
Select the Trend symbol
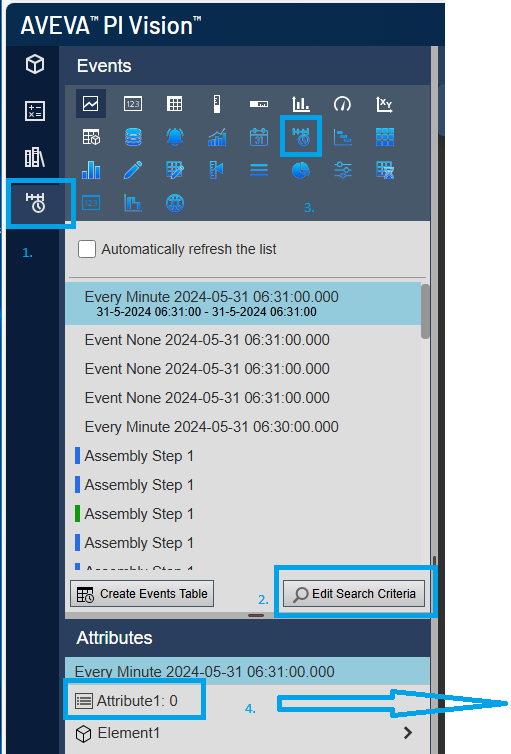point(91,103)
